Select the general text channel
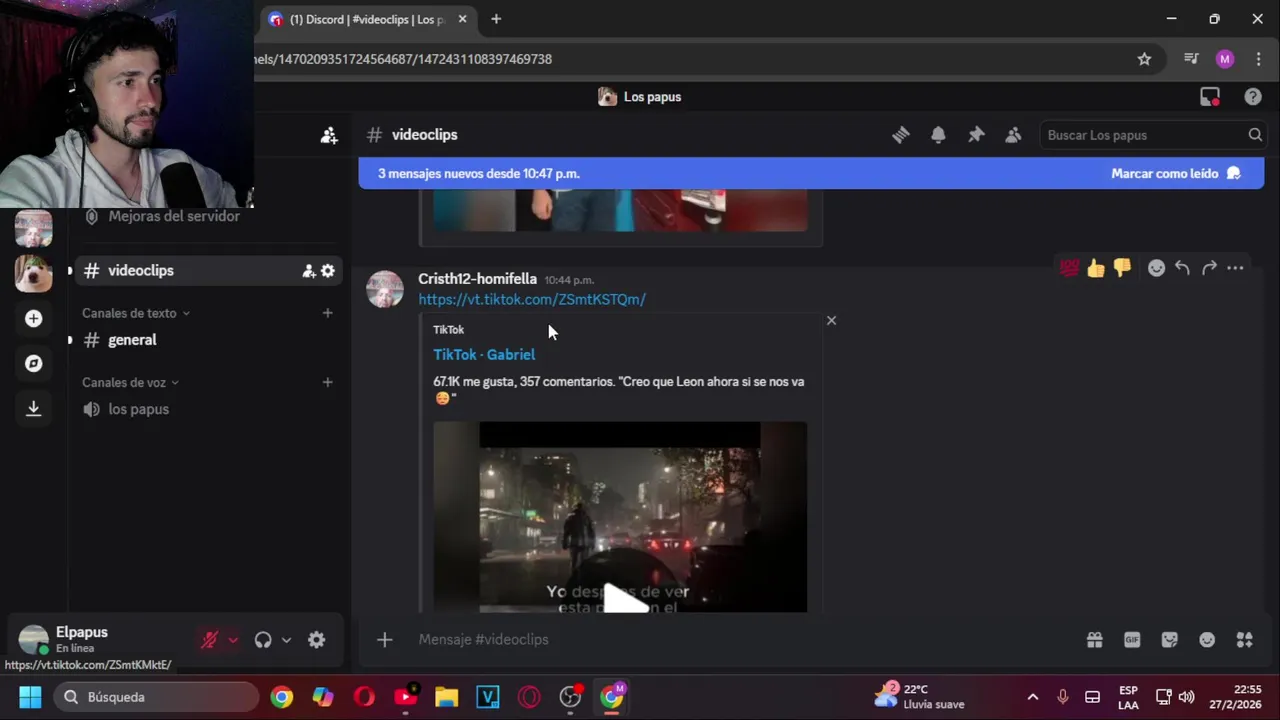 tap(208, 340)
